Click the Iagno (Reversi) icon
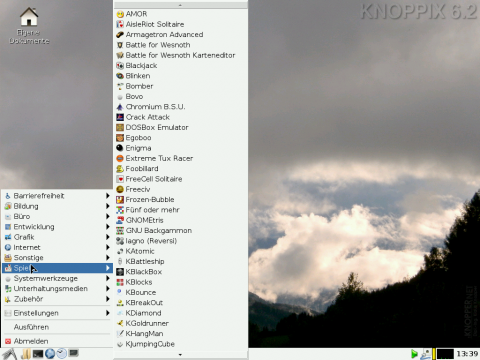The width and height of the screenshot is (480, 360). coord(120,241)
